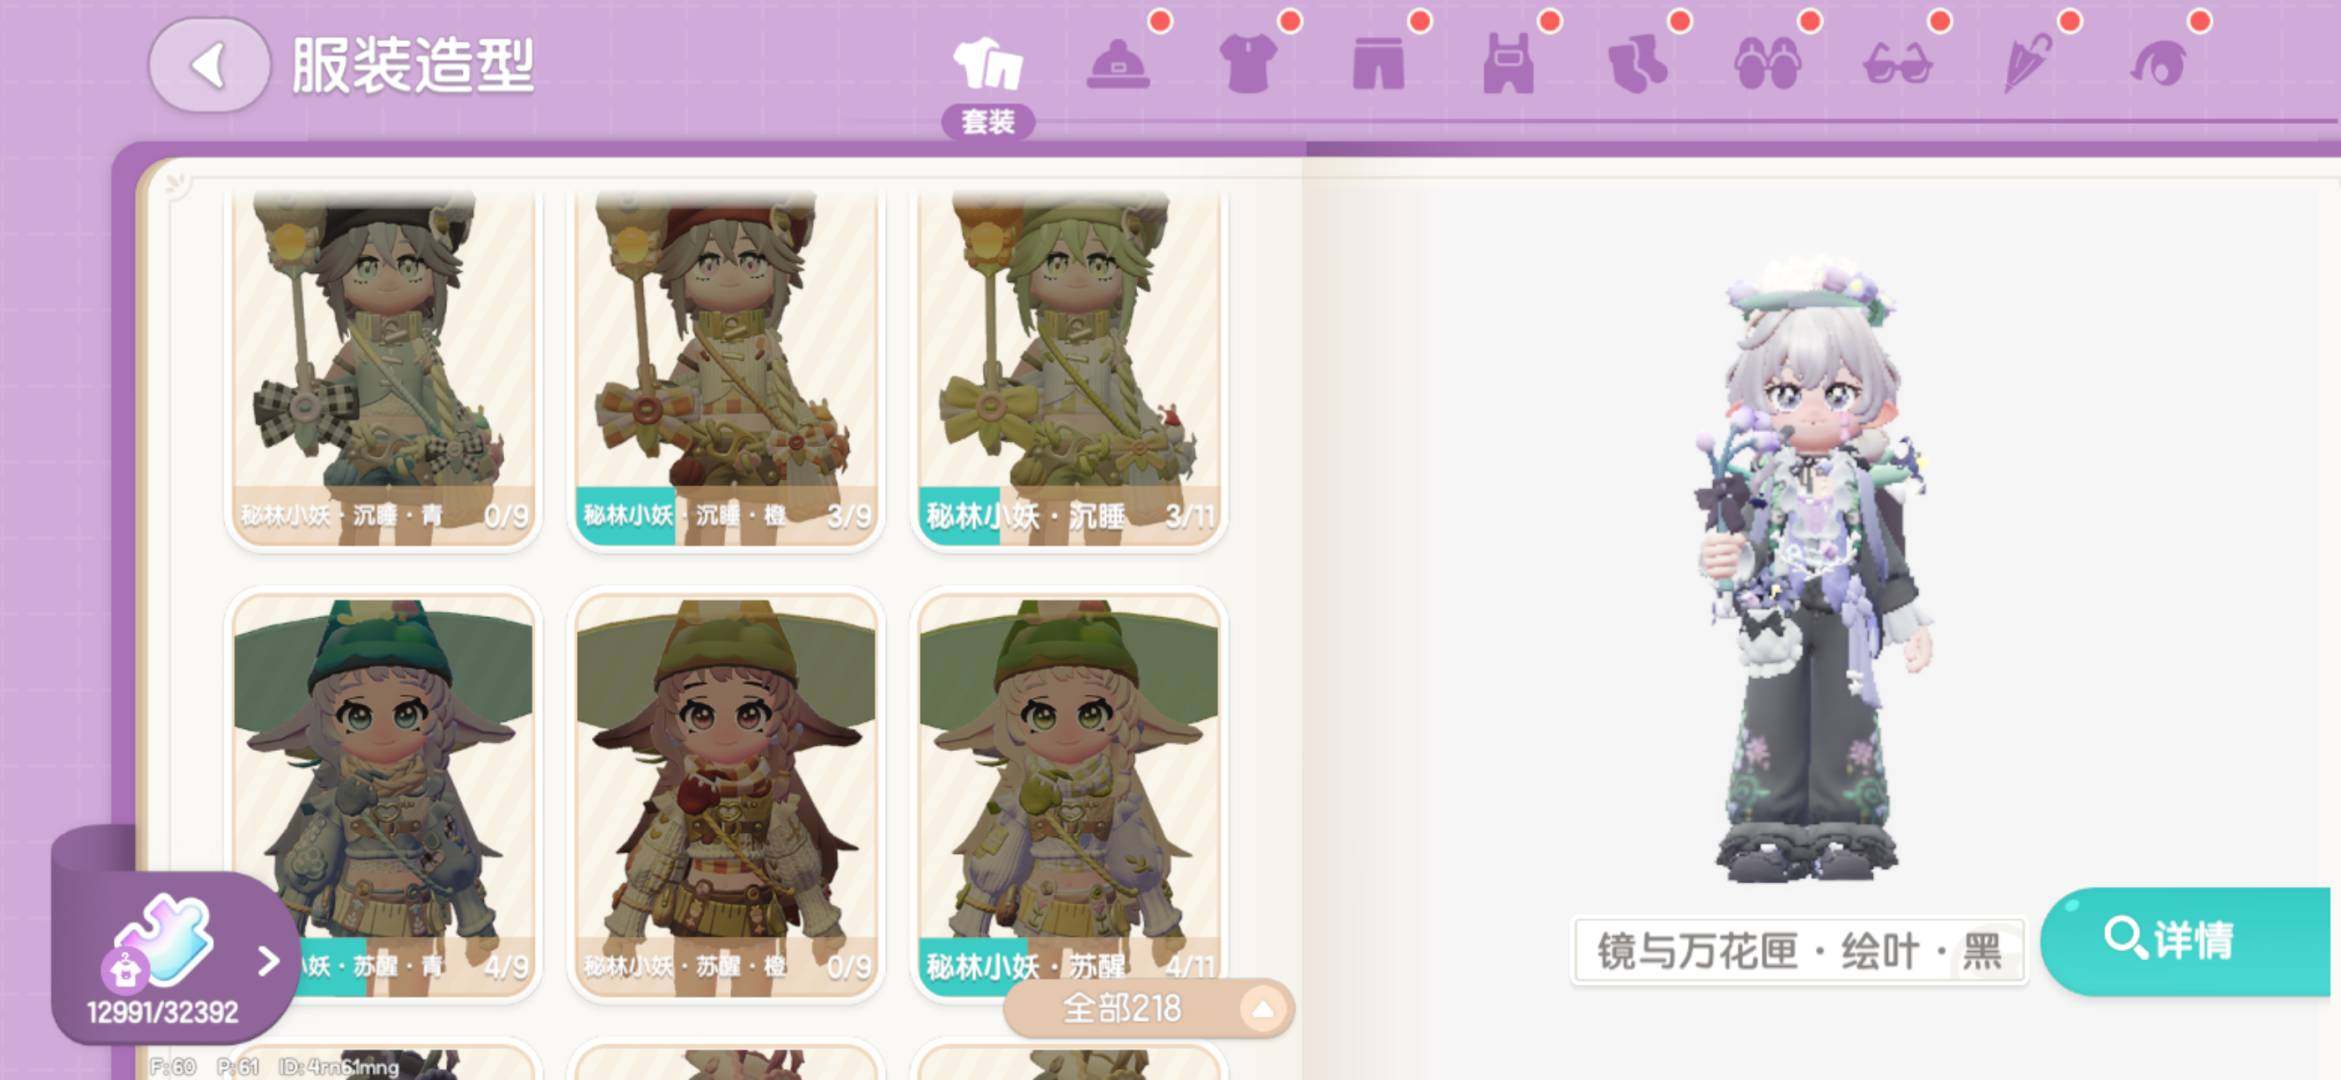Open the T-shirt tops category
Screen dimensions: 2341x1080
(1248, 65)
